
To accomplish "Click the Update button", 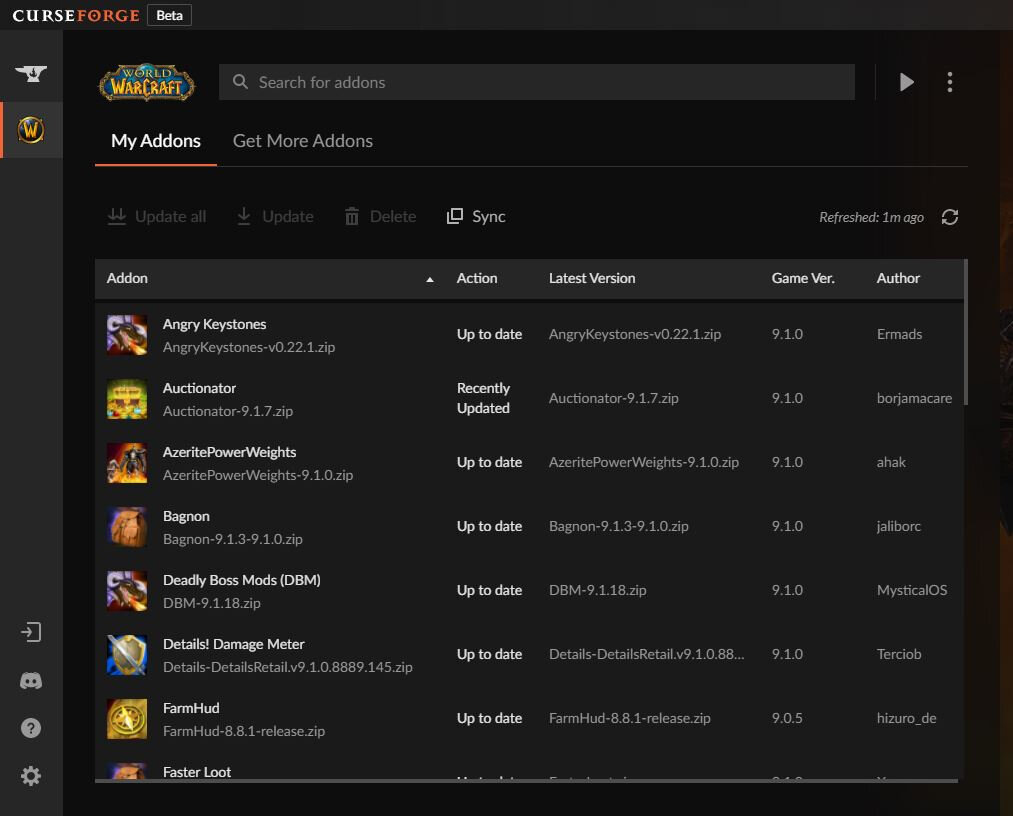I will [275, 216].
